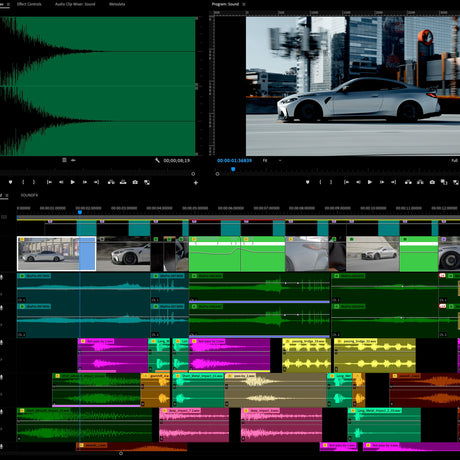460x460 pixels.
Task: Overwrite source clip into the timeline
Action: click(123, 182)
